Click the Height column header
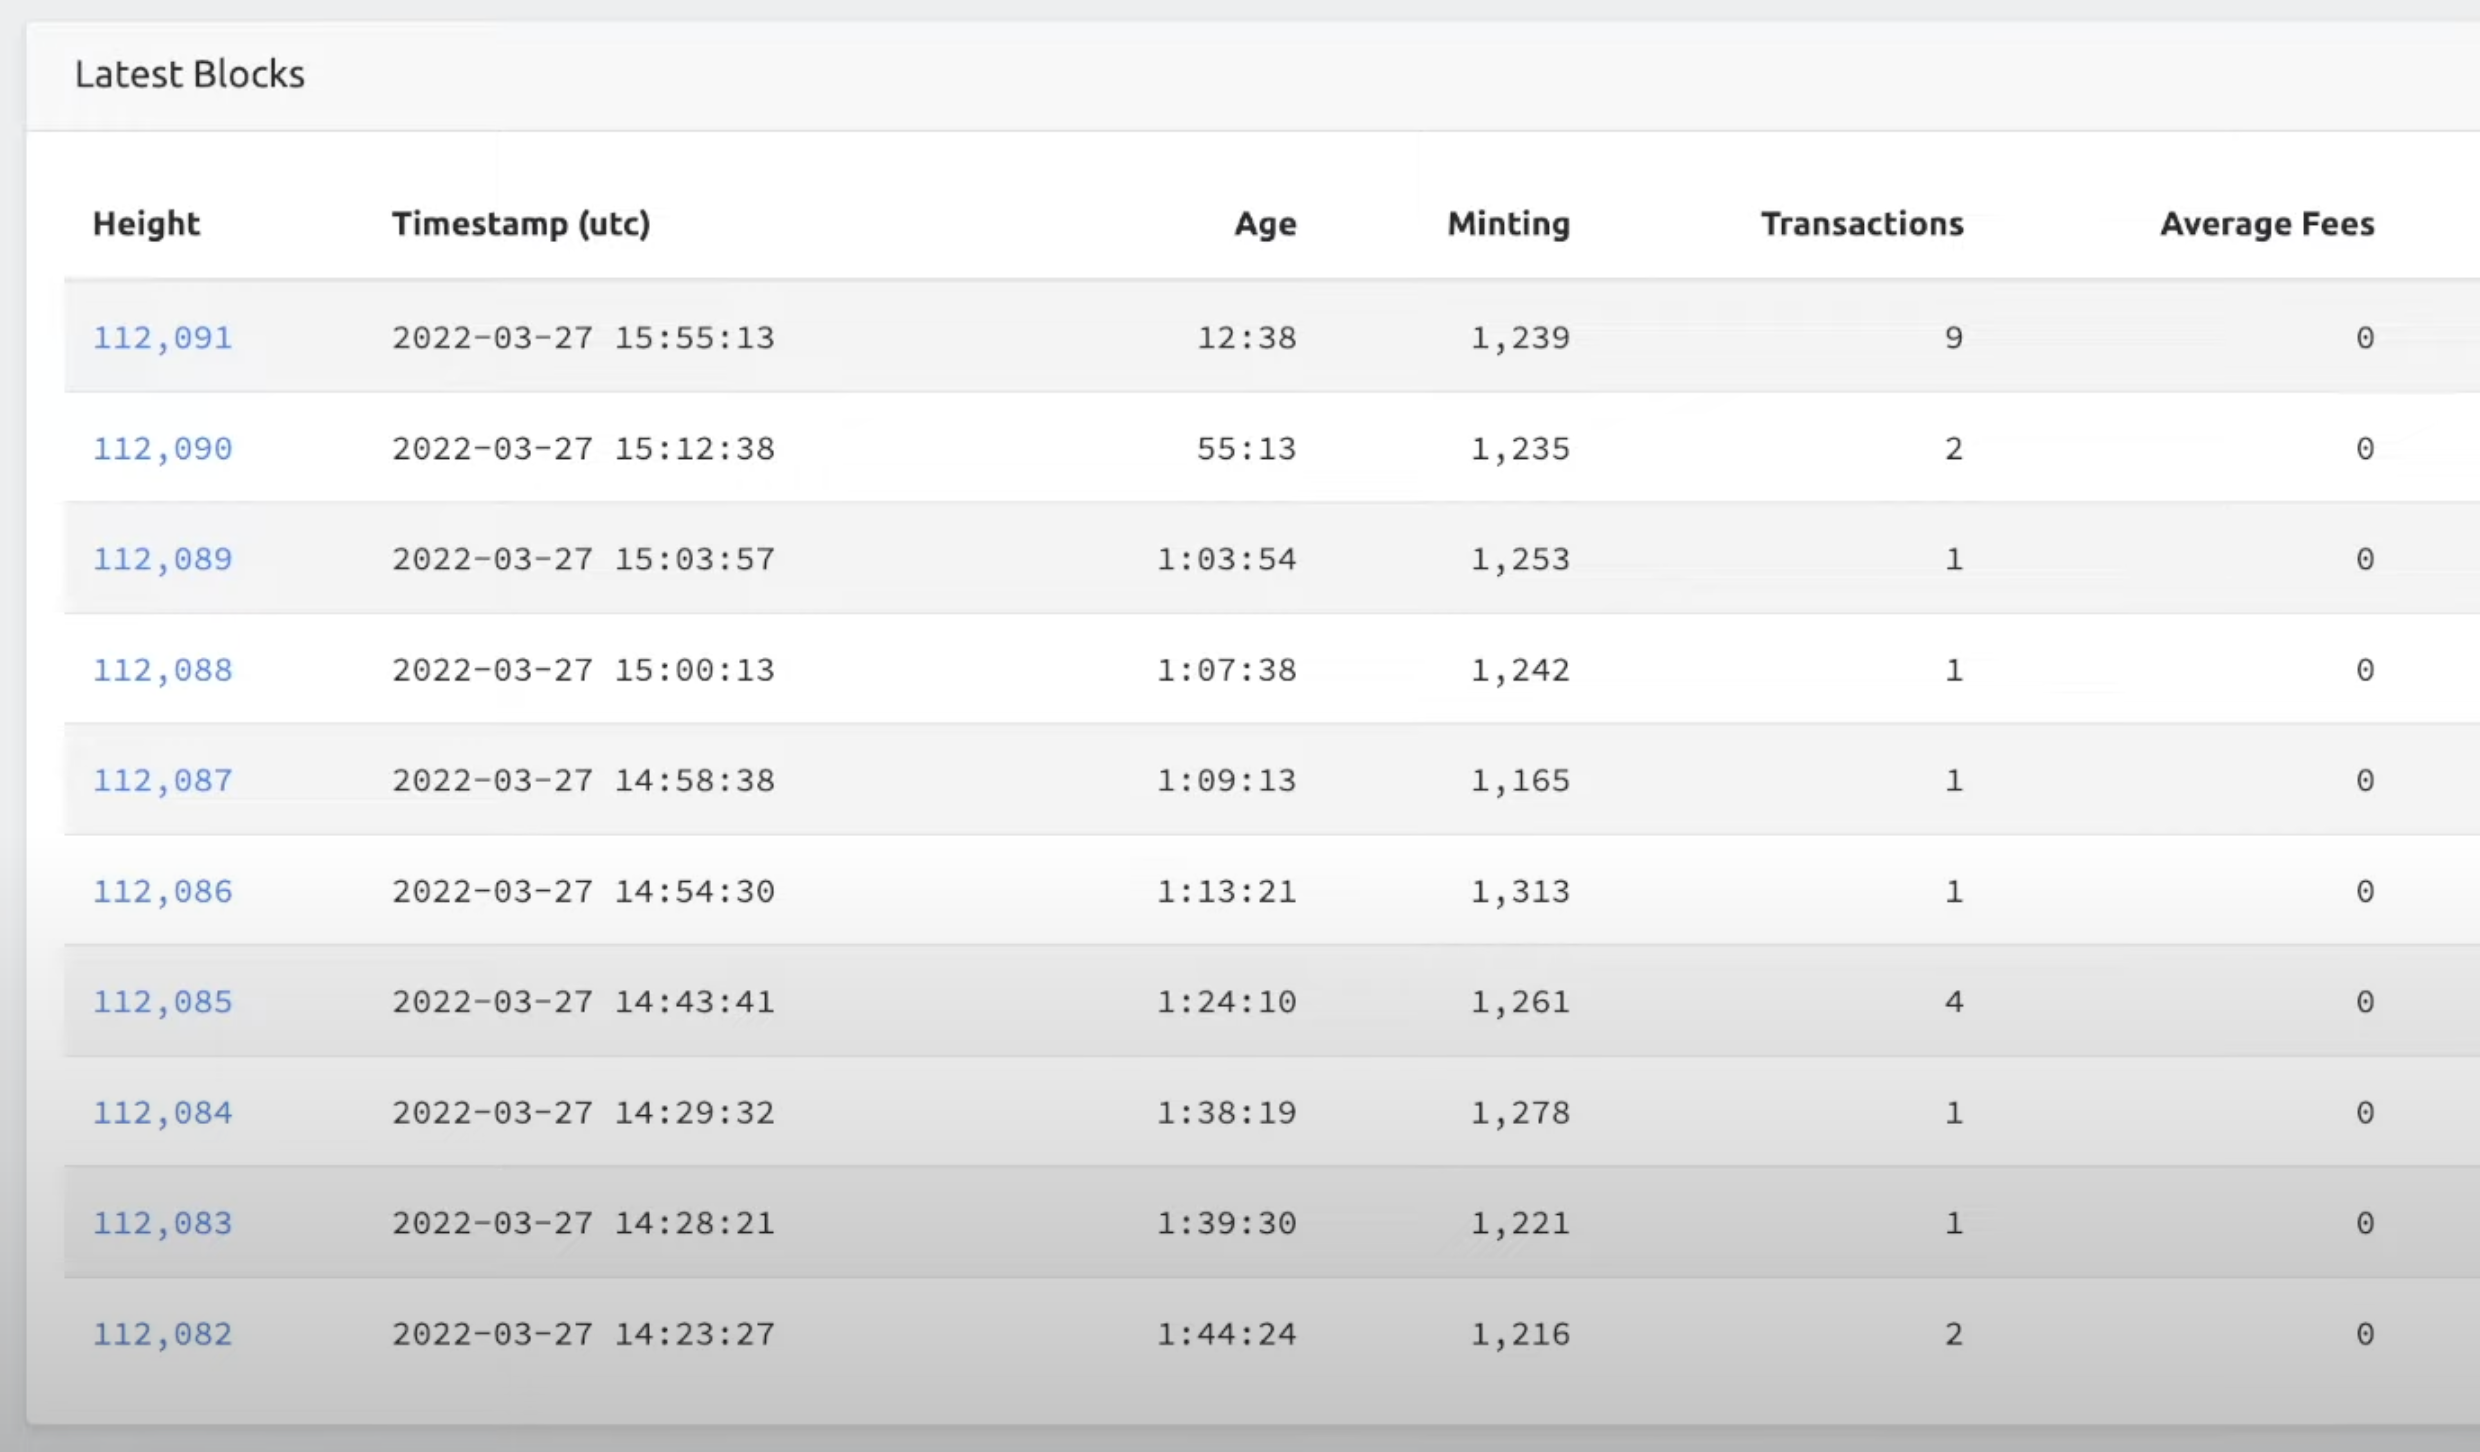Screen dimensions: 2480x1452 (146, 224)
